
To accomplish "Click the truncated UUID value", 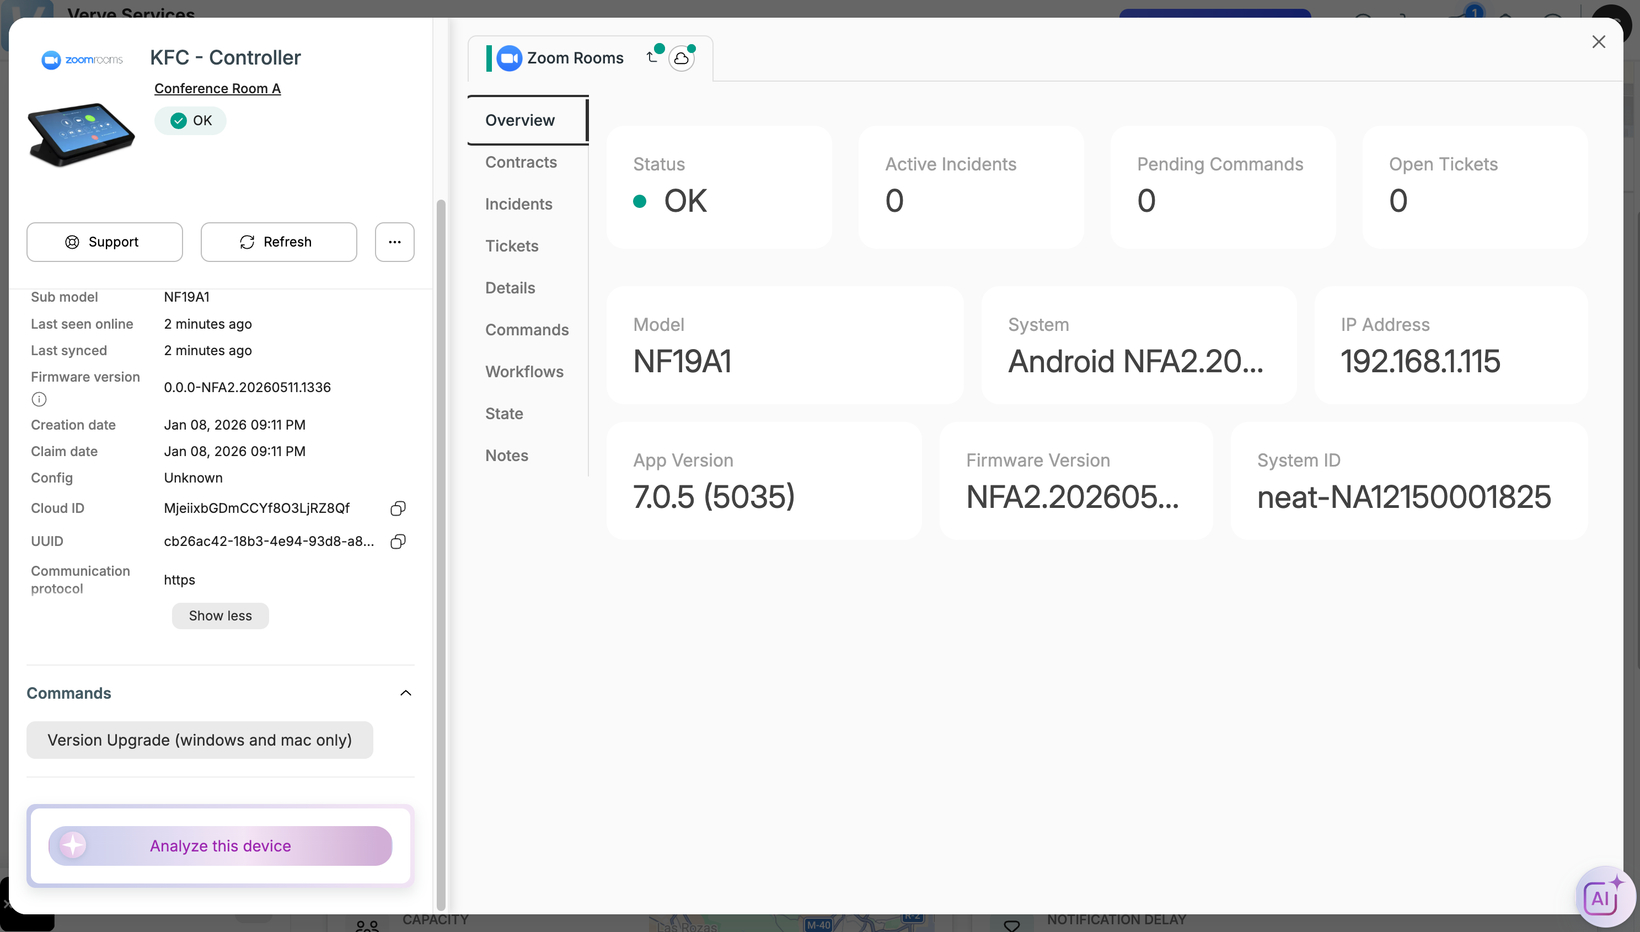I will tap(269, 542).
